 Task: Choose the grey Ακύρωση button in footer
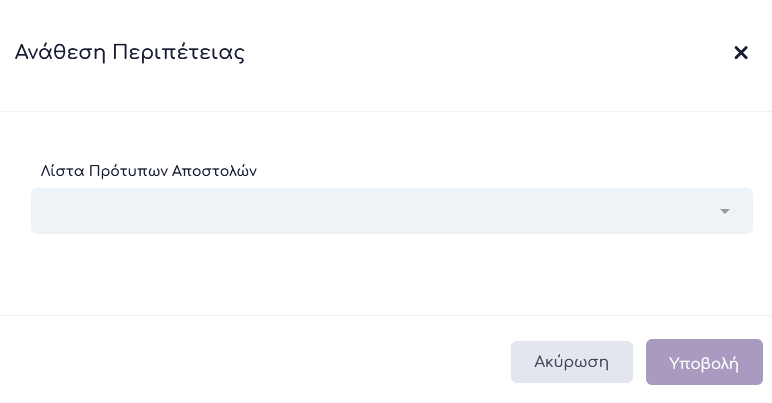pyautogui.click(x=571, y=362)
